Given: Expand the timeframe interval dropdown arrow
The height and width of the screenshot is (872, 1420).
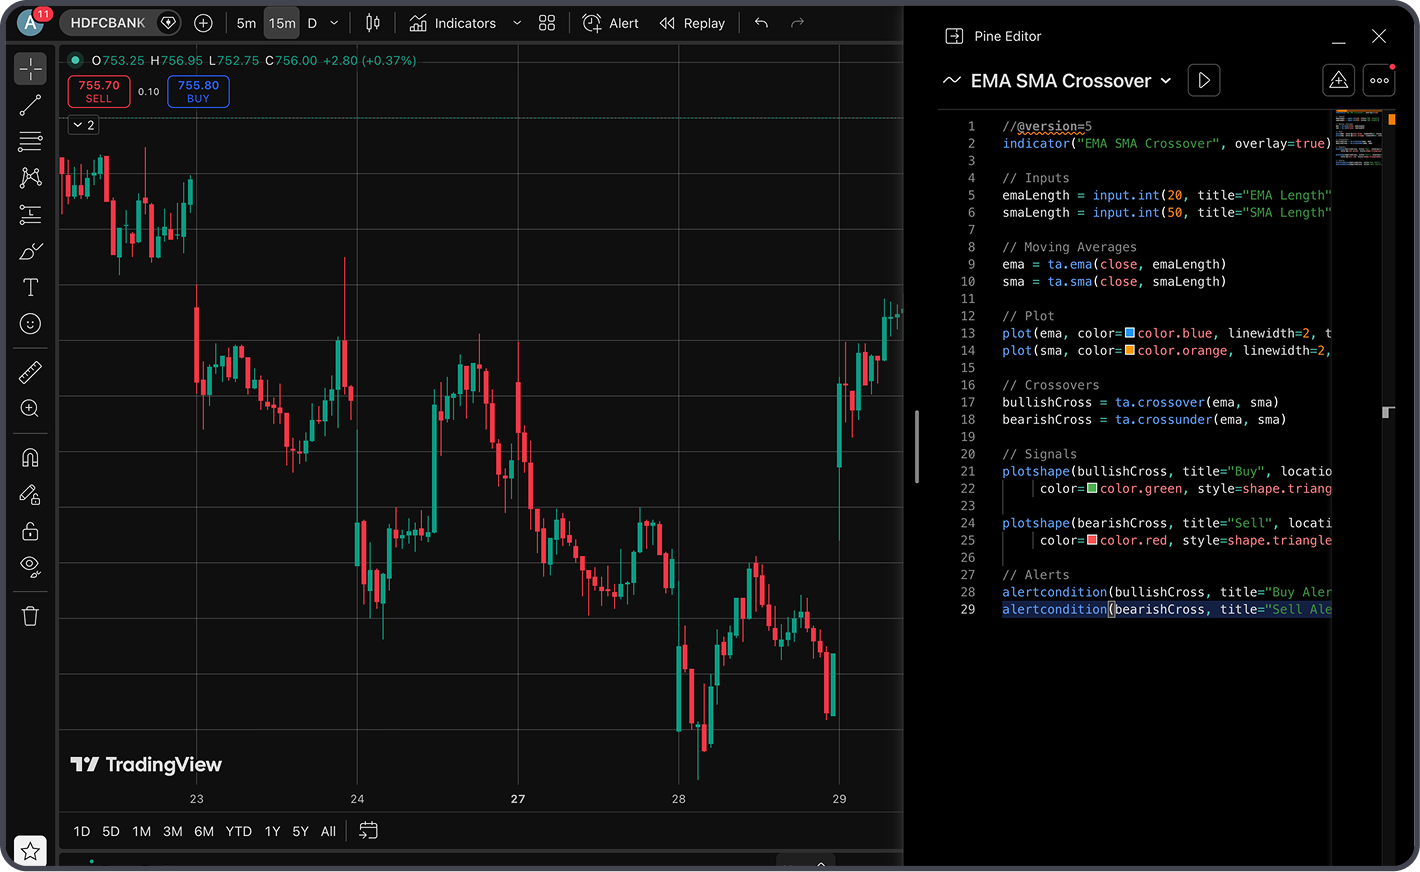Looking at the screenshot, I should (x=334, y=23).
